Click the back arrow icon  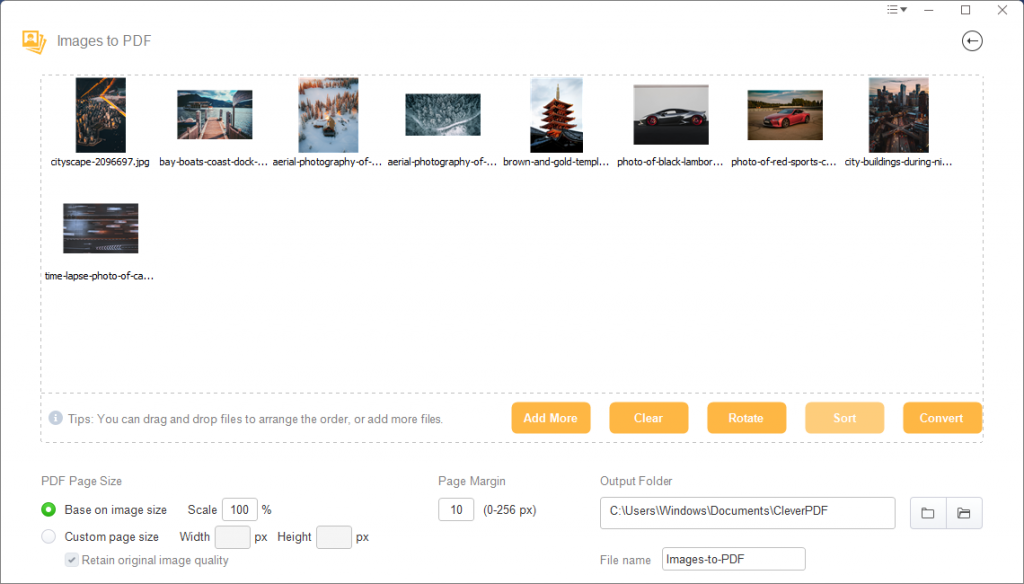[971, 41]
